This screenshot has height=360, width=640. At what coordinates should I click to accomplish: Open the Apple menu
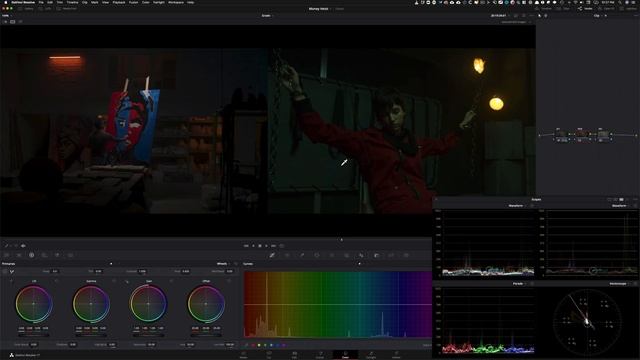coord(6,2)
